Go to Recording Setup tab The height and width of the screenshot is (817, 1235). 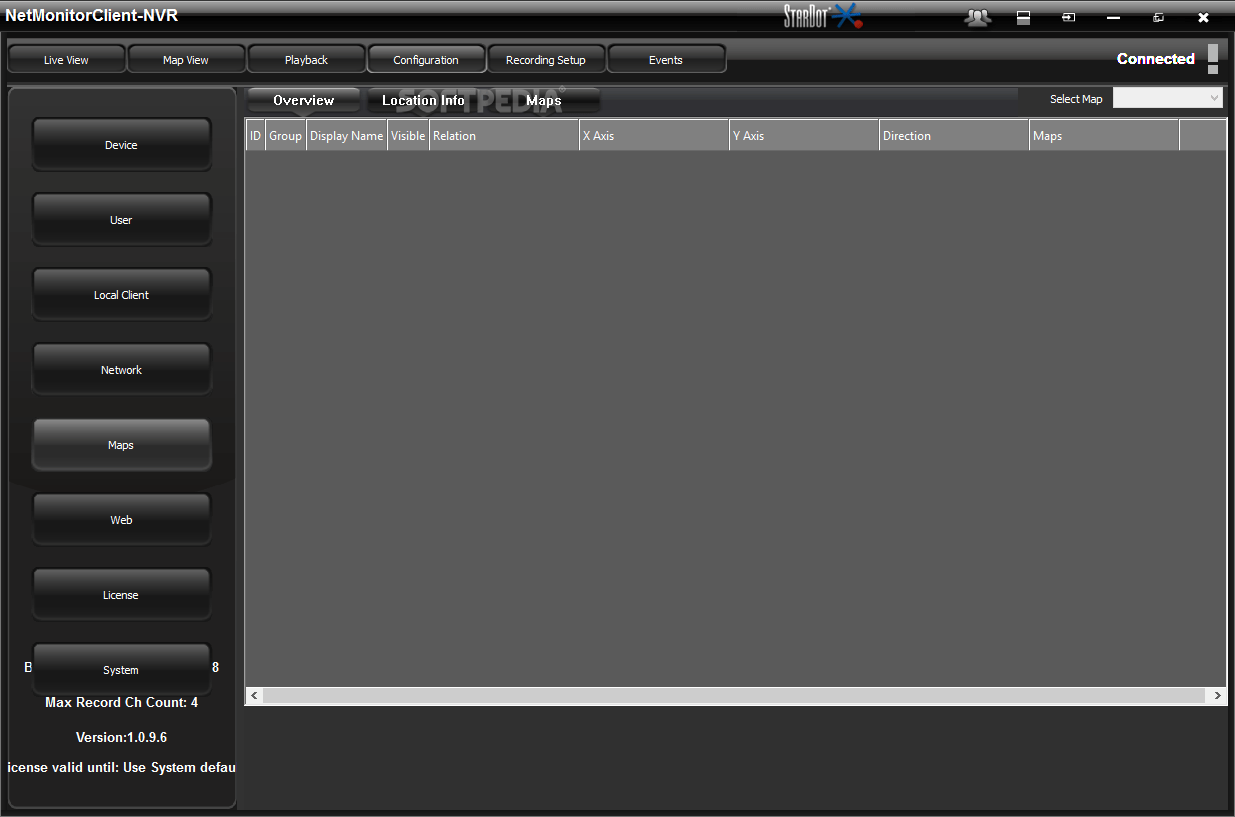pos(546,60)
